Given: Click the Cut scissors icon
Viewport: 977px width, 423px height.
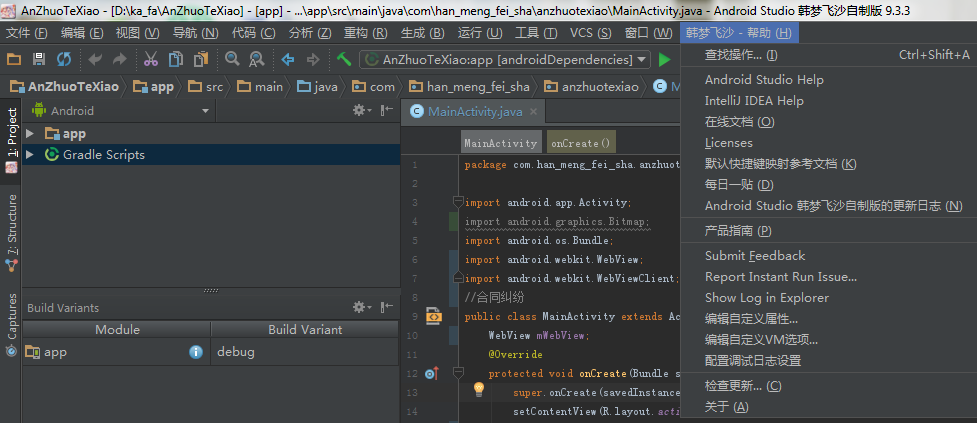Looking at the screenshot, I should tap(150, 60).
